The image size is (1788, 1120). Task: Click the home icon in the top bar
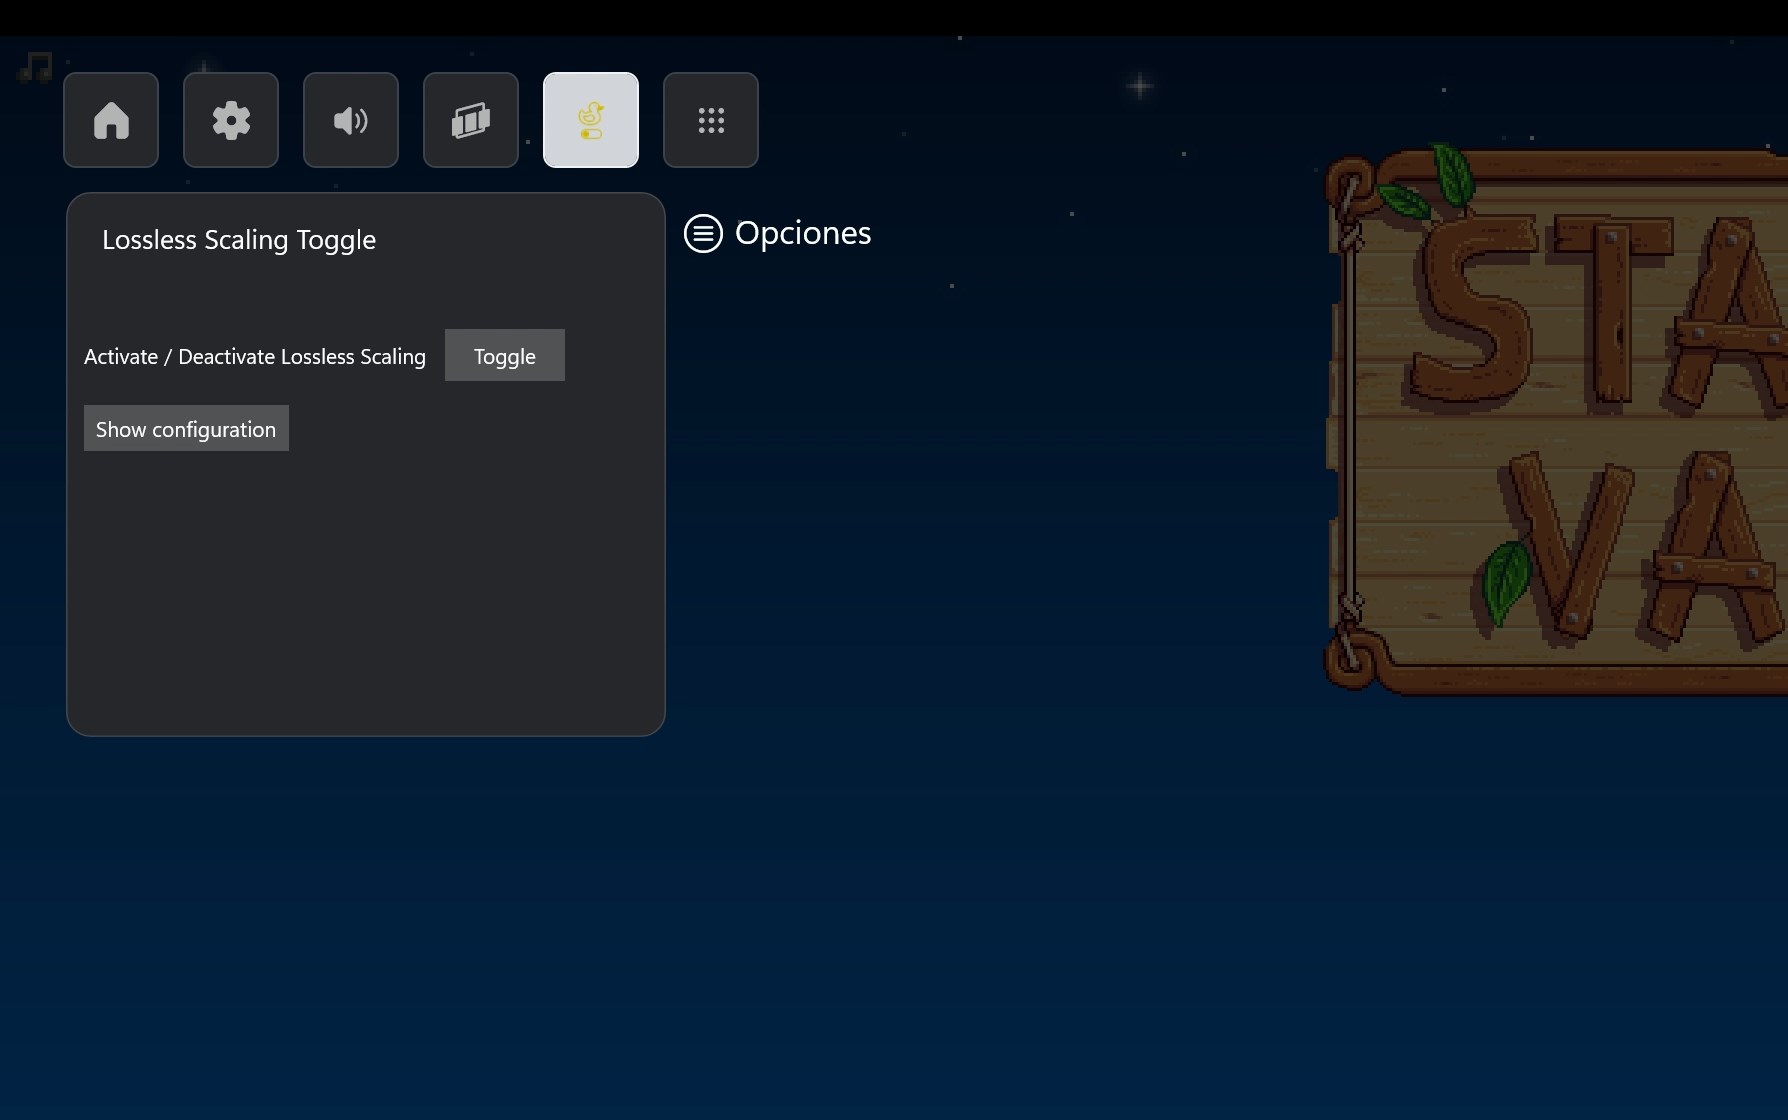(x=110, y=119)
